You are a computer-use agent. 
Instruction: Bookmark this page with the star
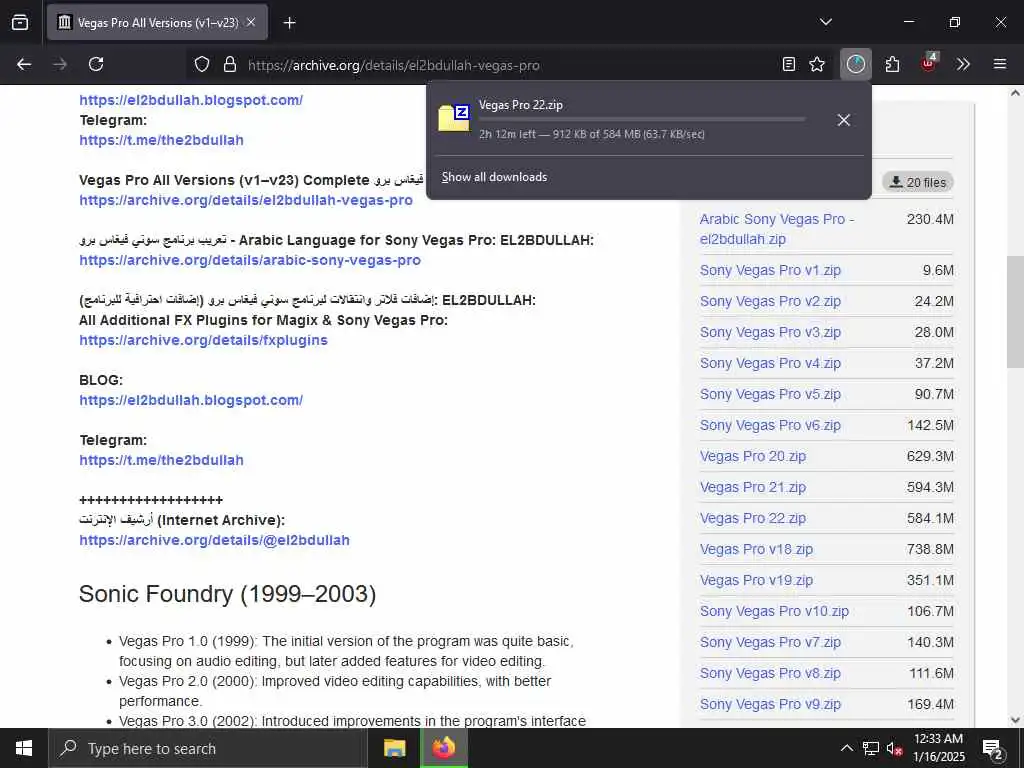tap(816, 64)
